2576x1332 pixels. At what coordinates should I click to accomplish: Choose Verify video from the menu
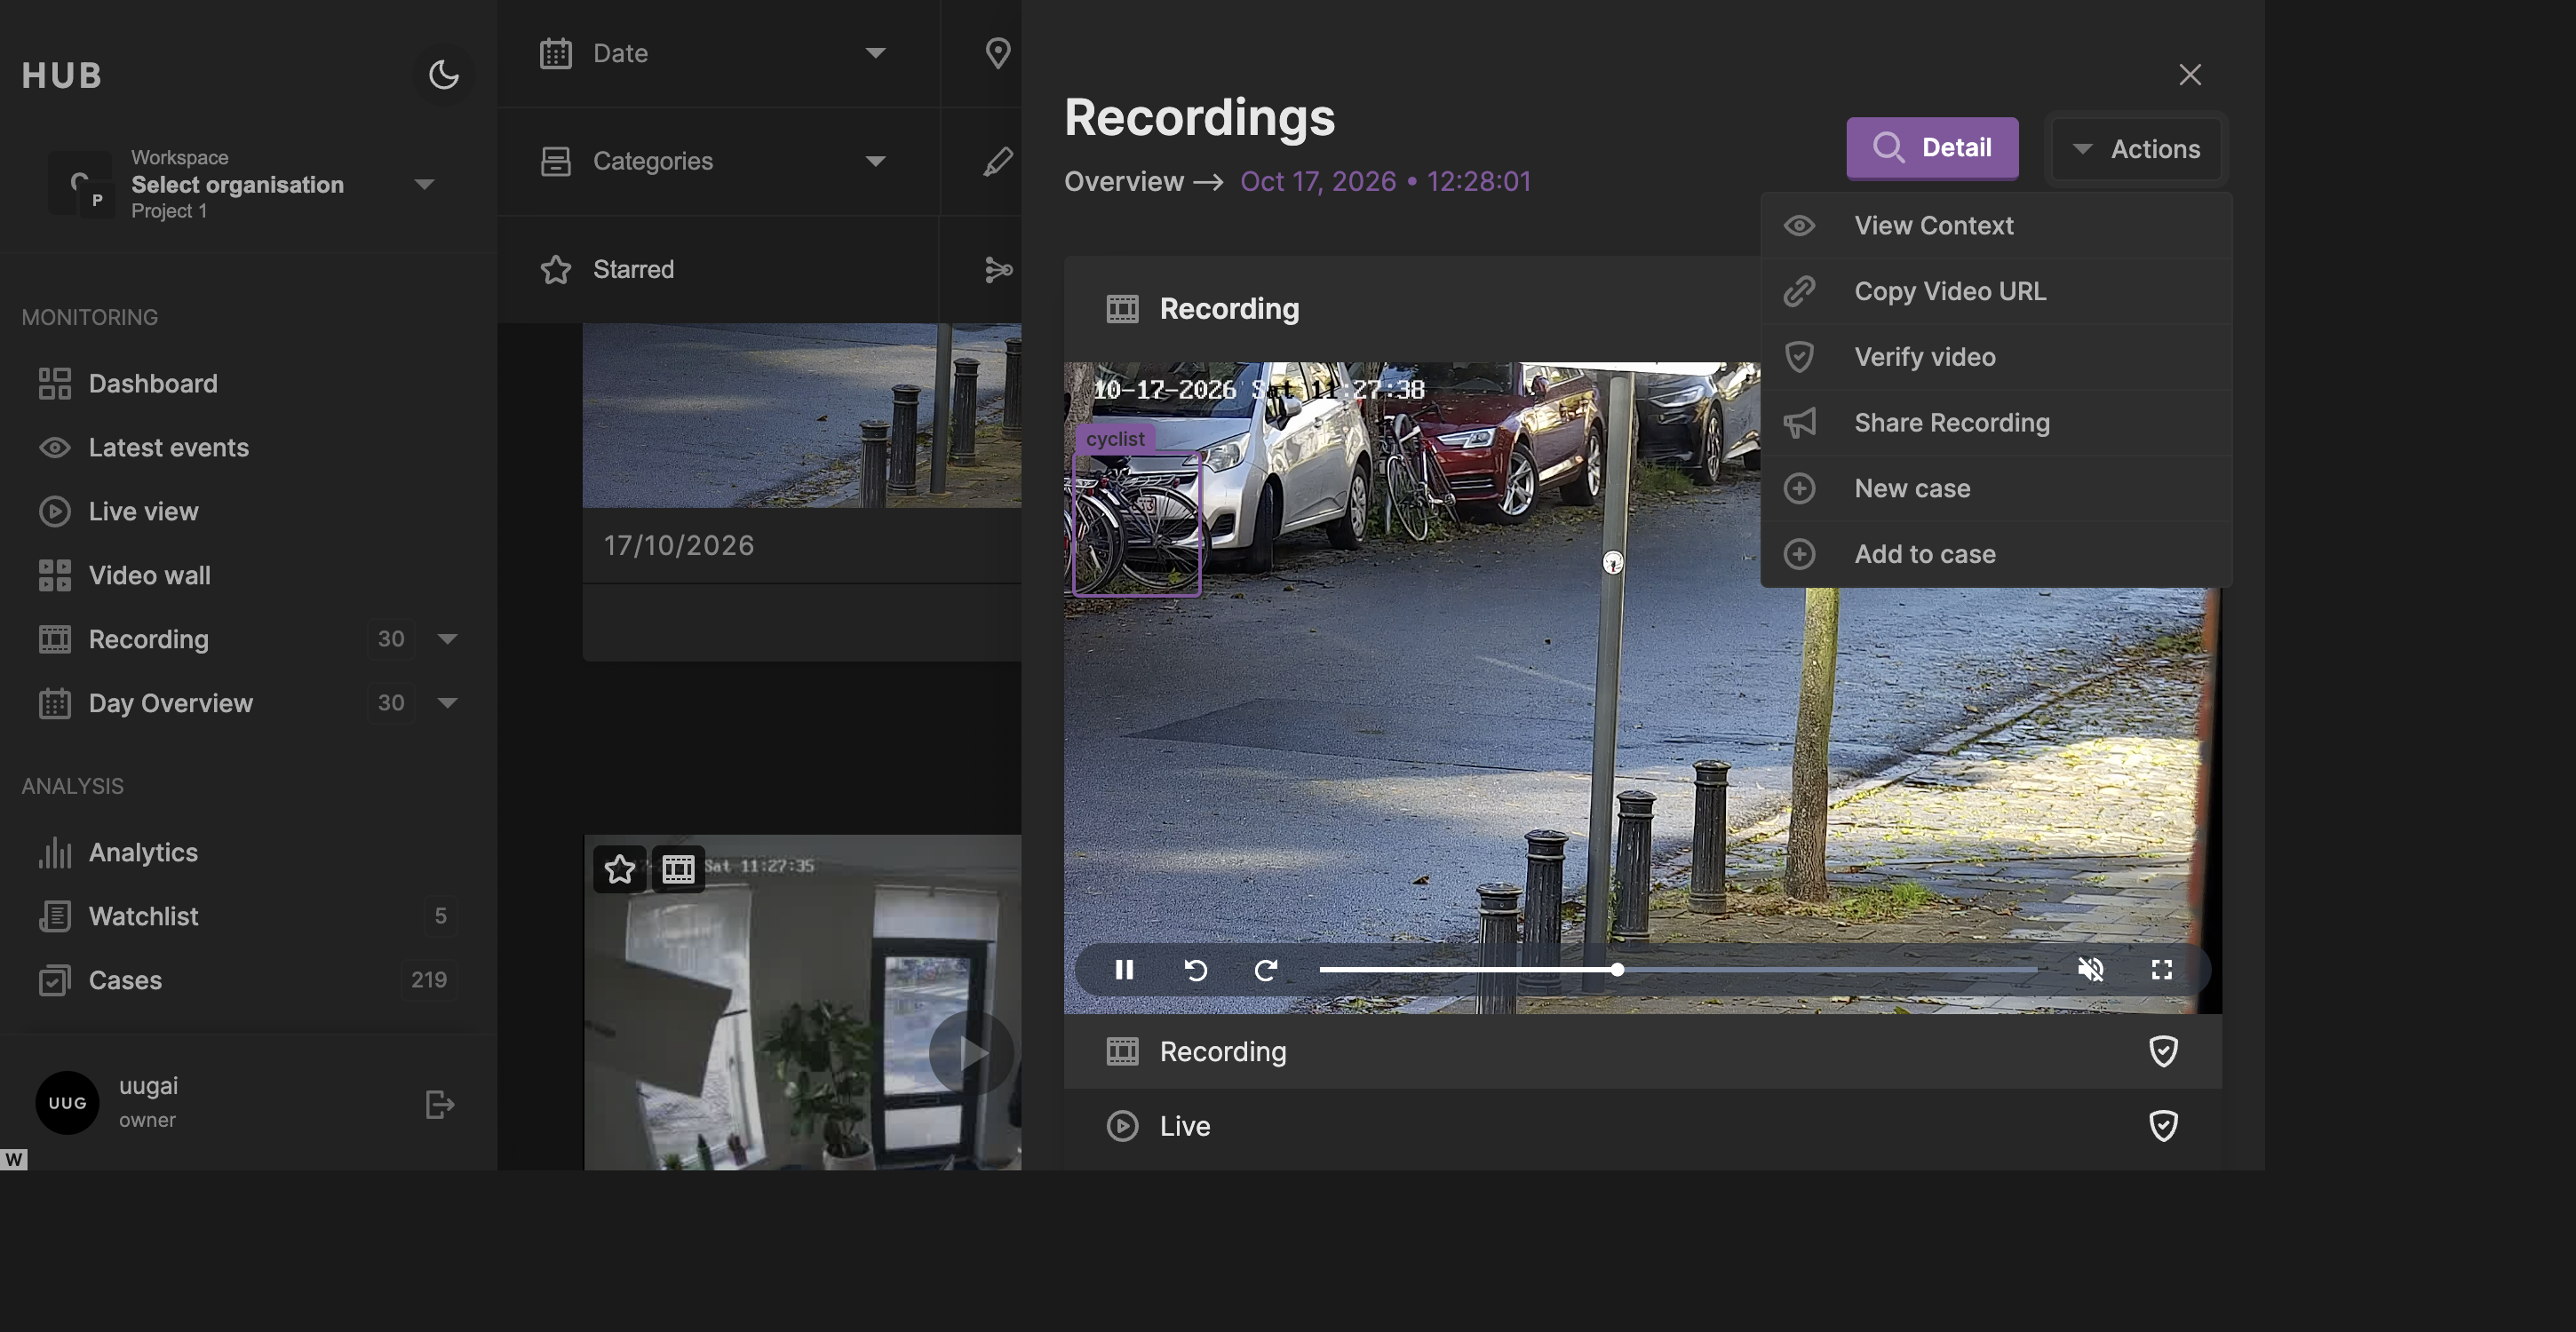tap(1996, 357)
